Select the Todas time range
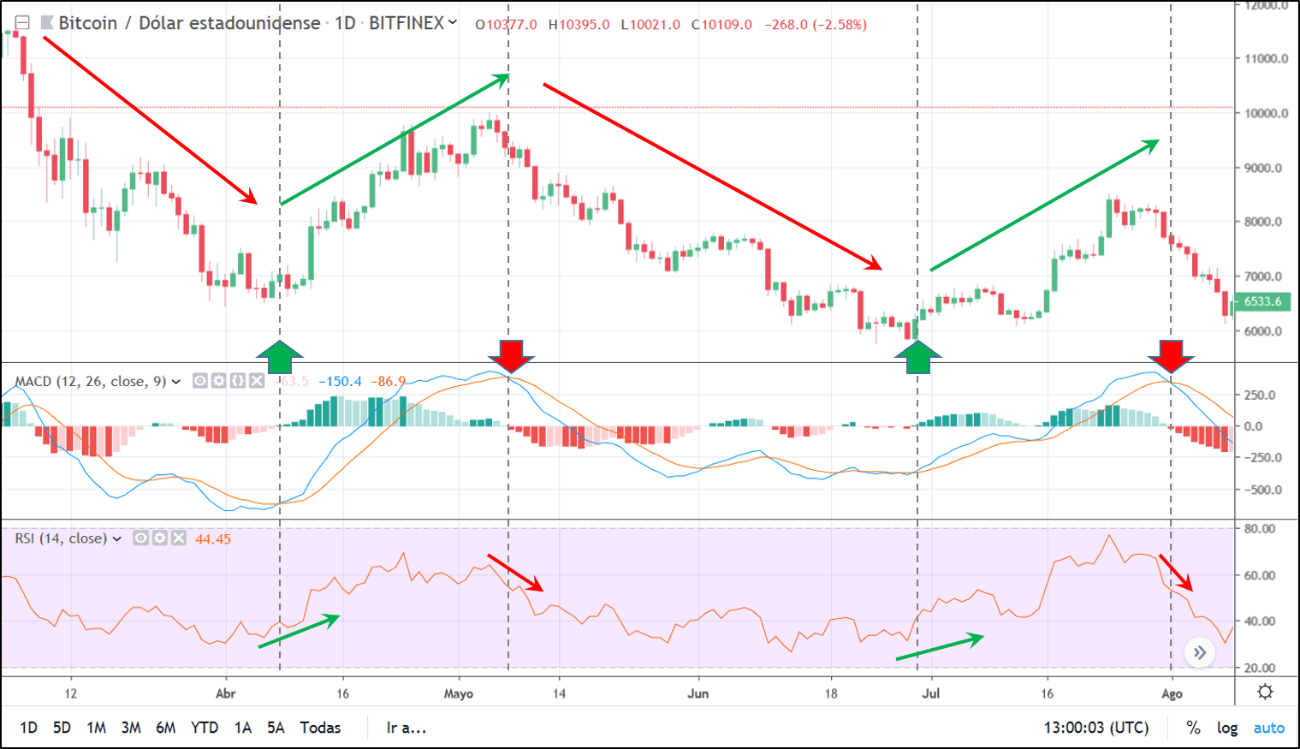The image size is (1300, 749). pyautogui.click(x=320, y=727)
